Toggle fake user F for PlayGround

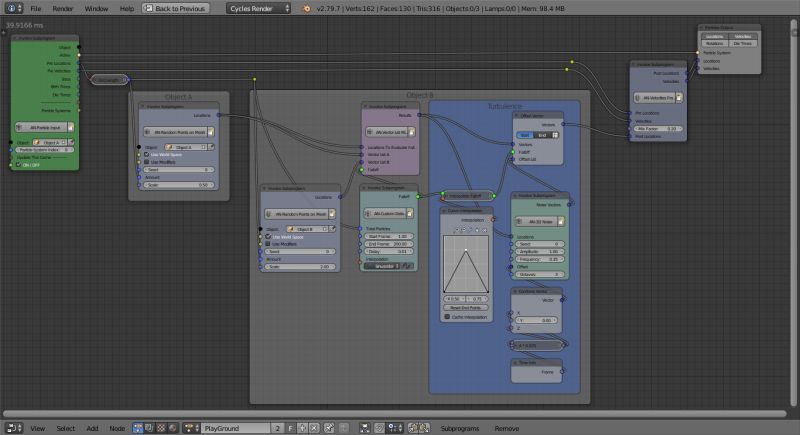(290, 428)
